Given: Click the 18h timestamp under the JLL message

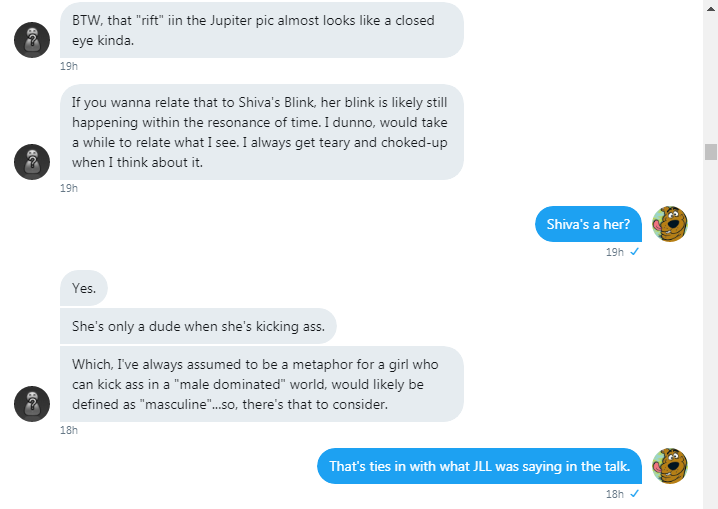Looking at the screenshot, I should tap(615, 494).
